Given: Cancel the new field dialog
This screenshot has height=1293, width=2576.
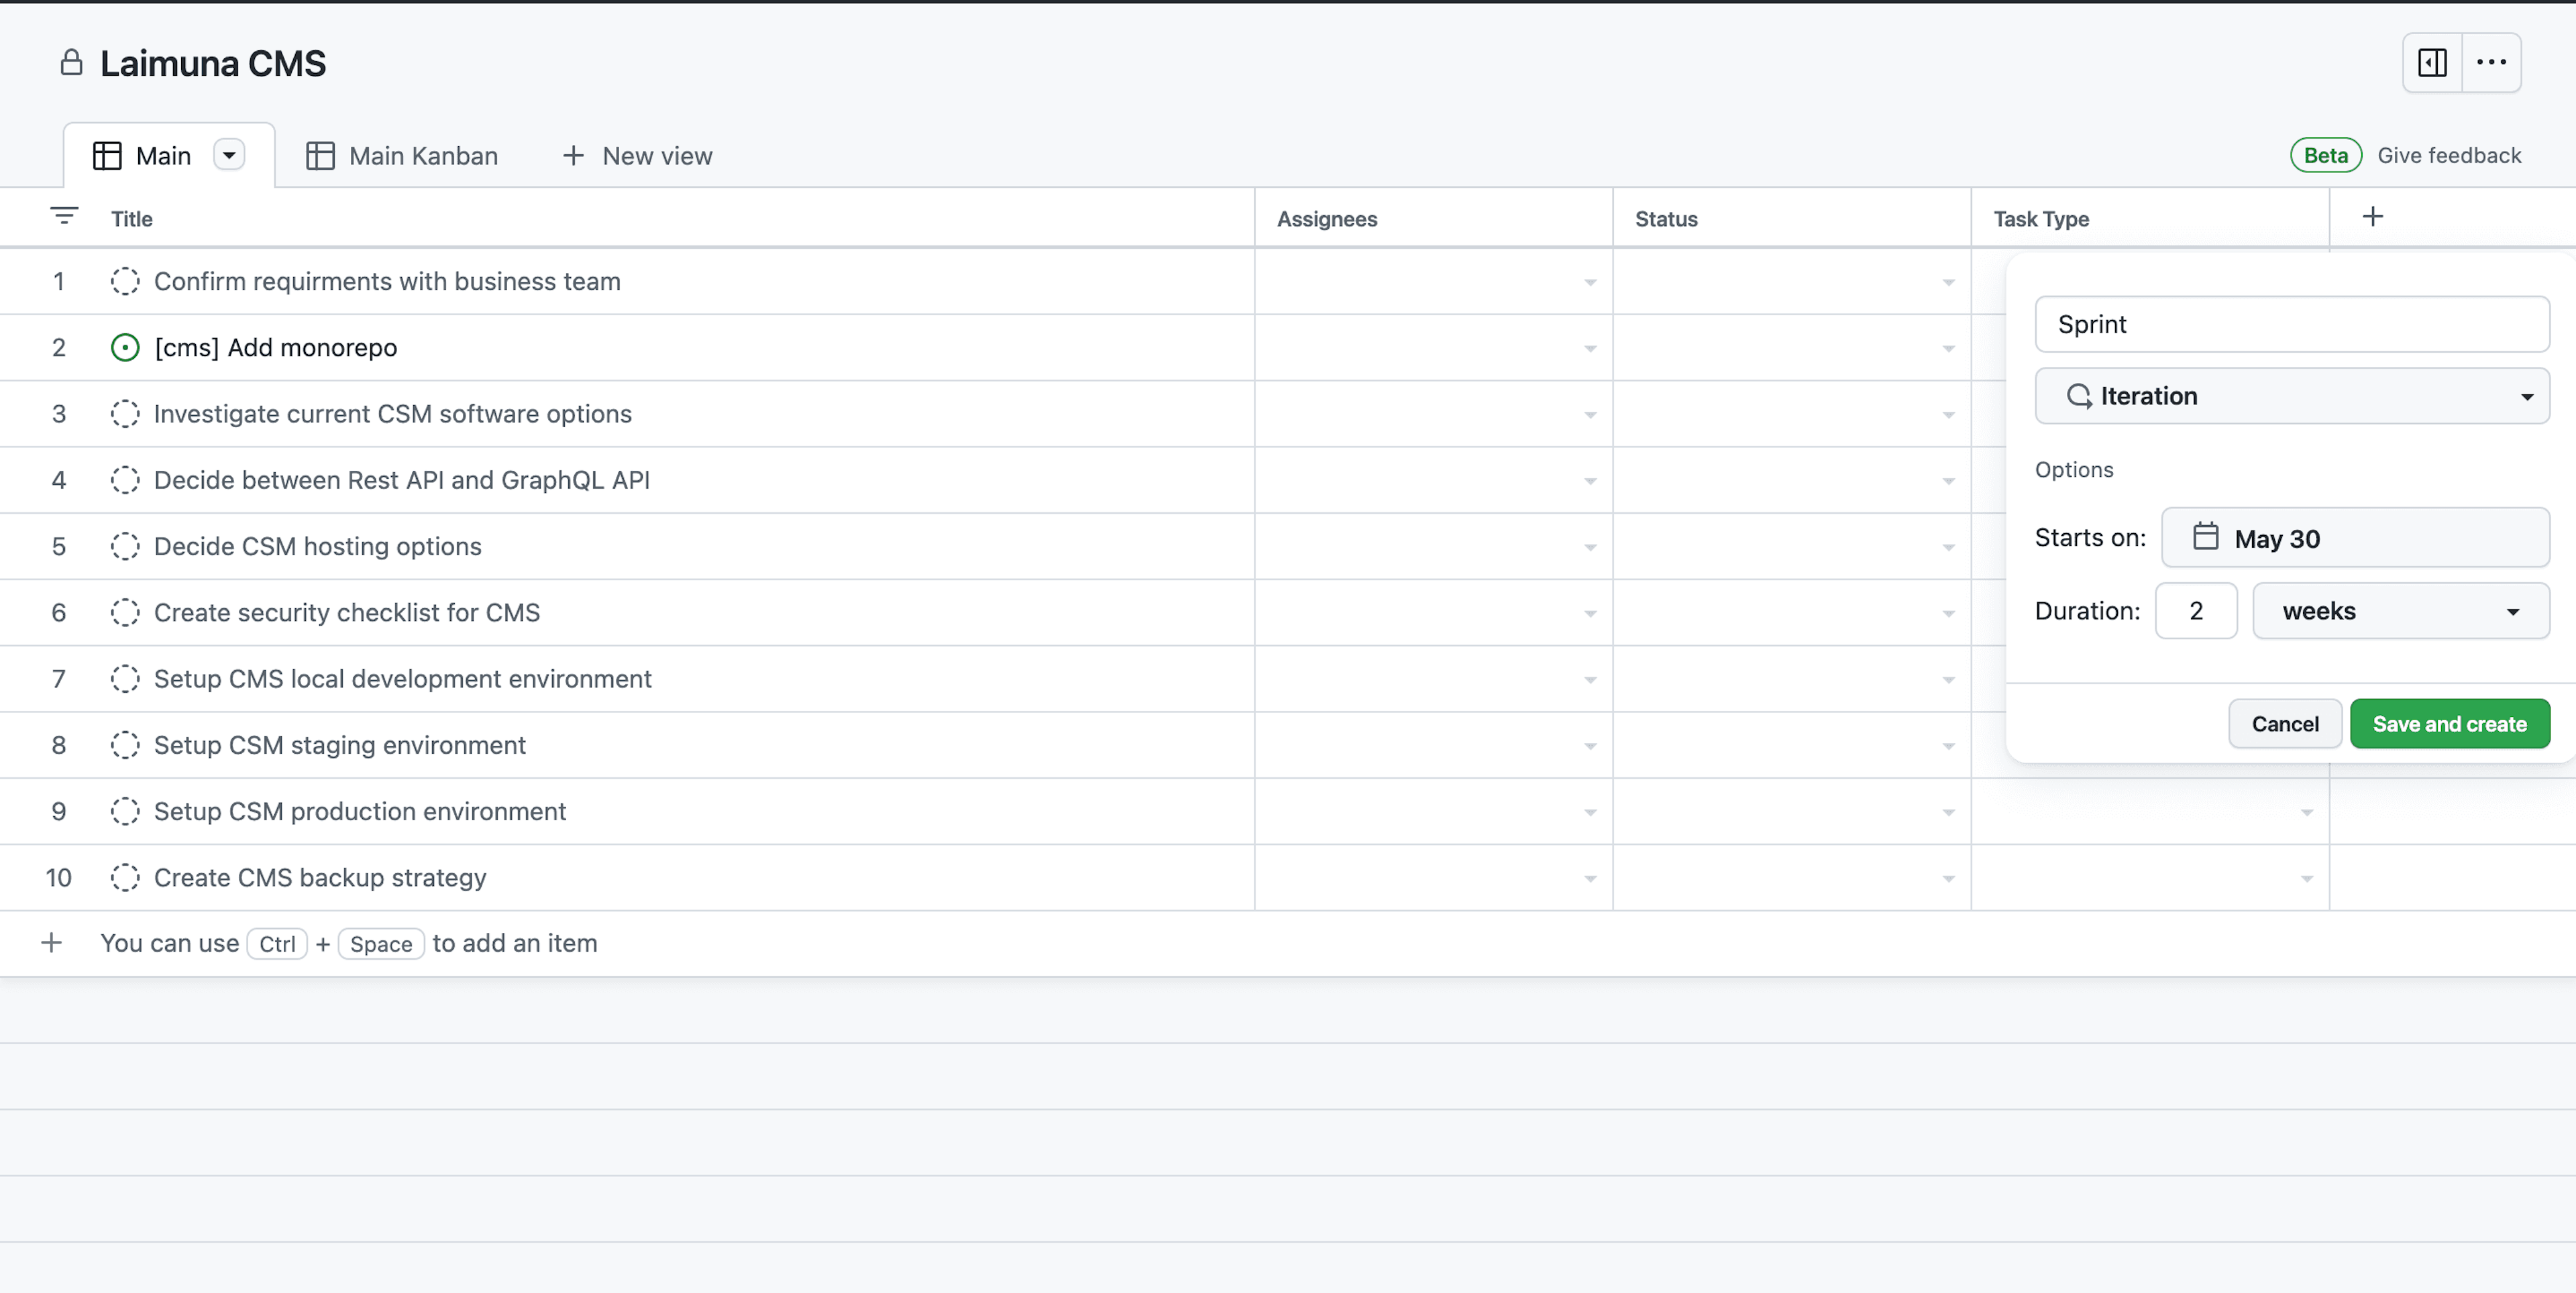Looking at the screenshot, I should tap(2284, 723).
